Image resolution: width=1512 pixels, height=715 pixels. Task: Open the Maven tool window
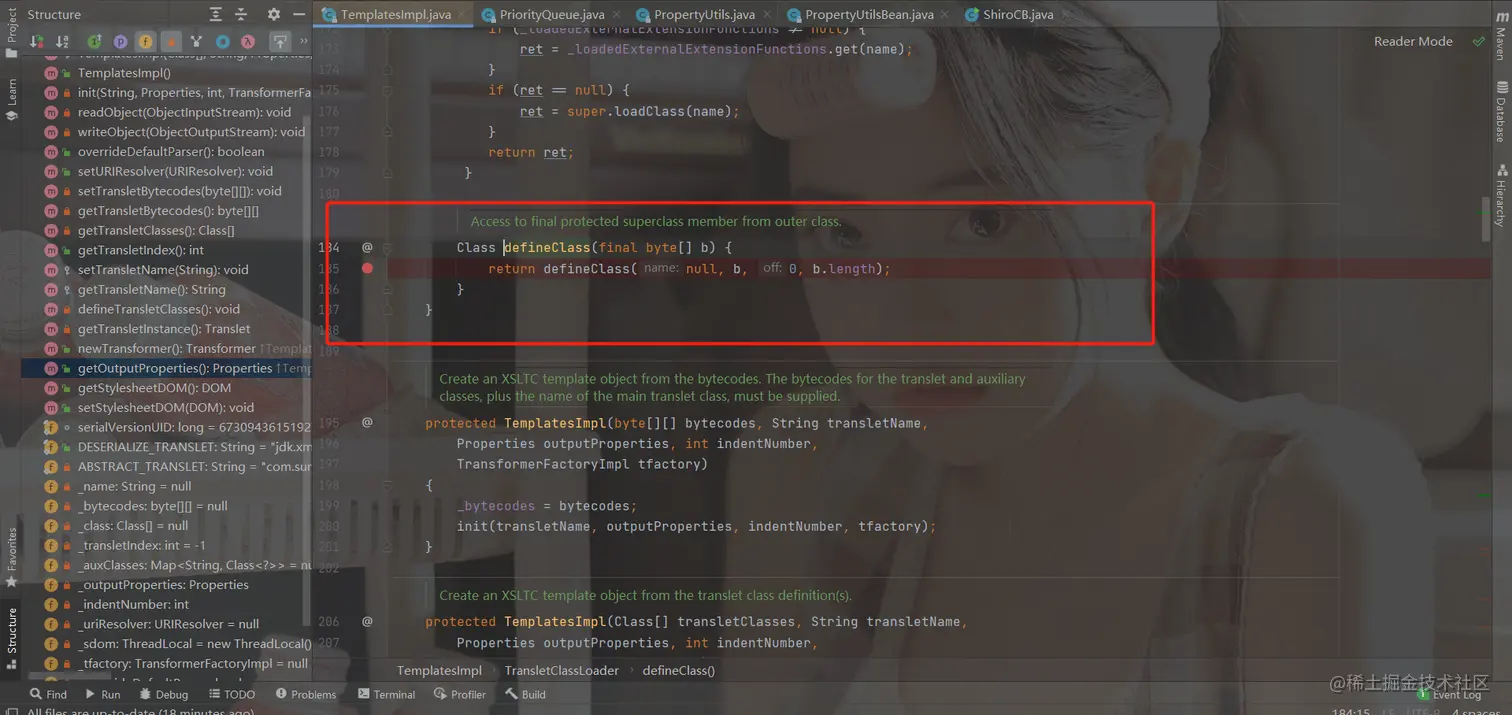point(1501,36)
